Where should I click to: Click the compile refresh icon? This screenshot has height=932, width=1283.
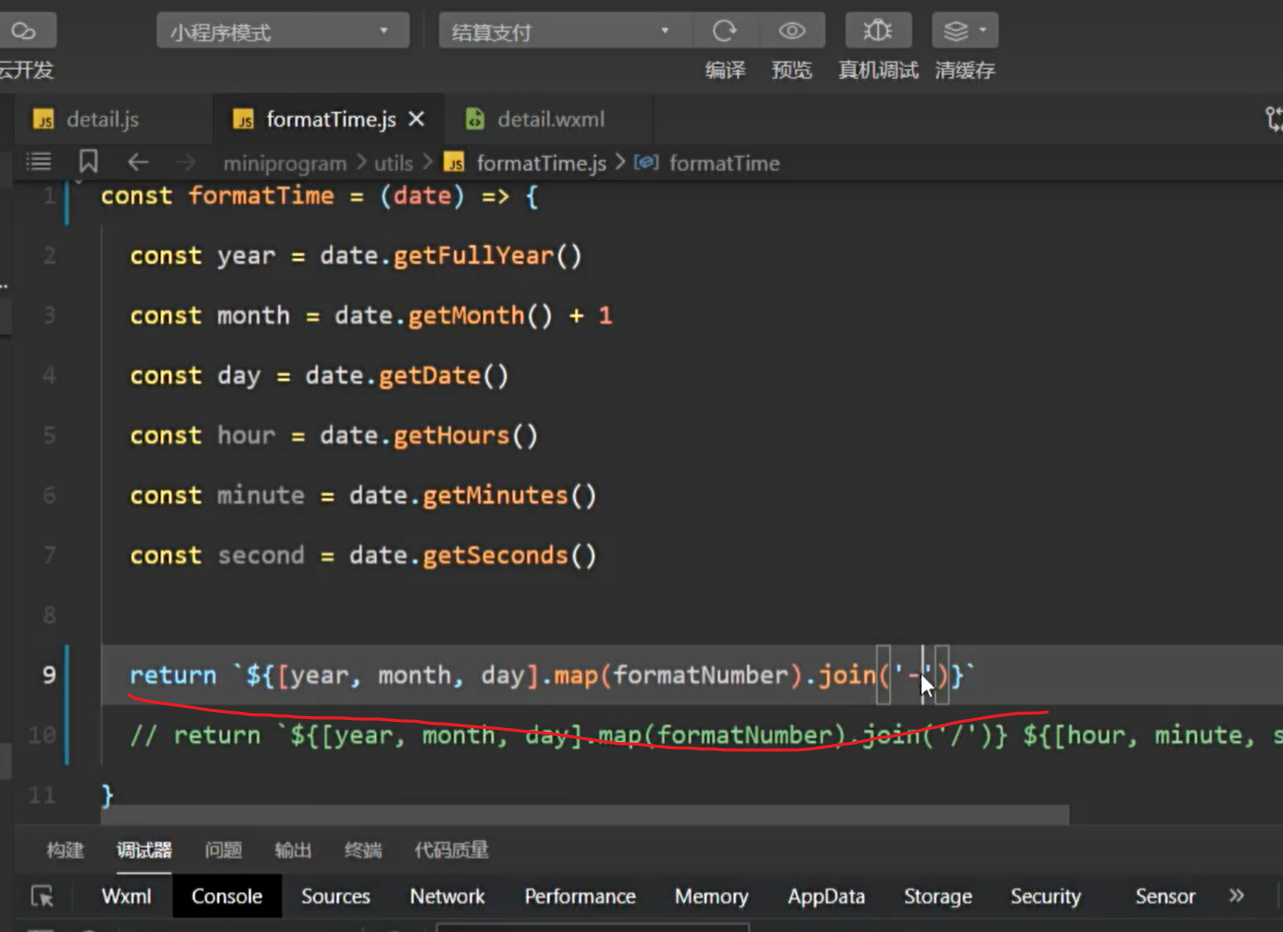[x=725, y=31]
